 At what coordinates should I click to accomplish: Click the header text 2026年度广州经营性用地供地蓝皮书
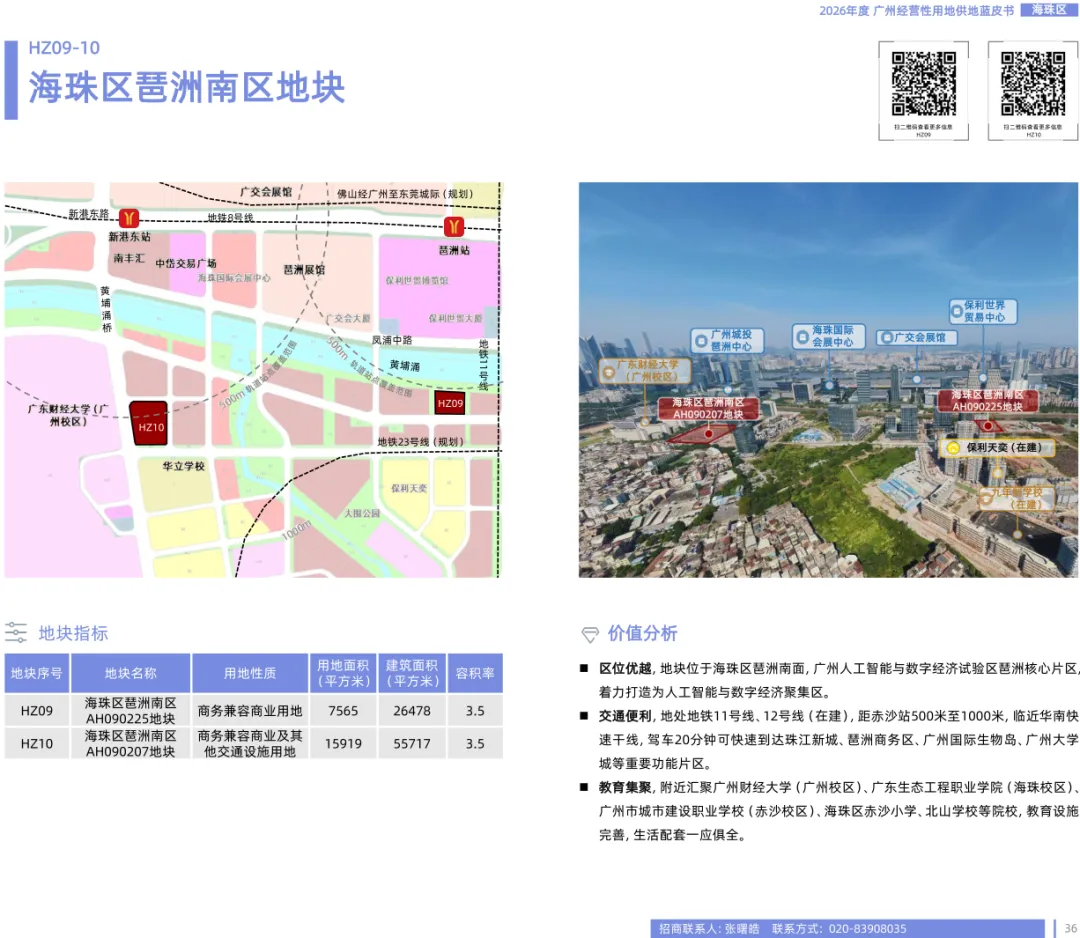click(916, 10)
